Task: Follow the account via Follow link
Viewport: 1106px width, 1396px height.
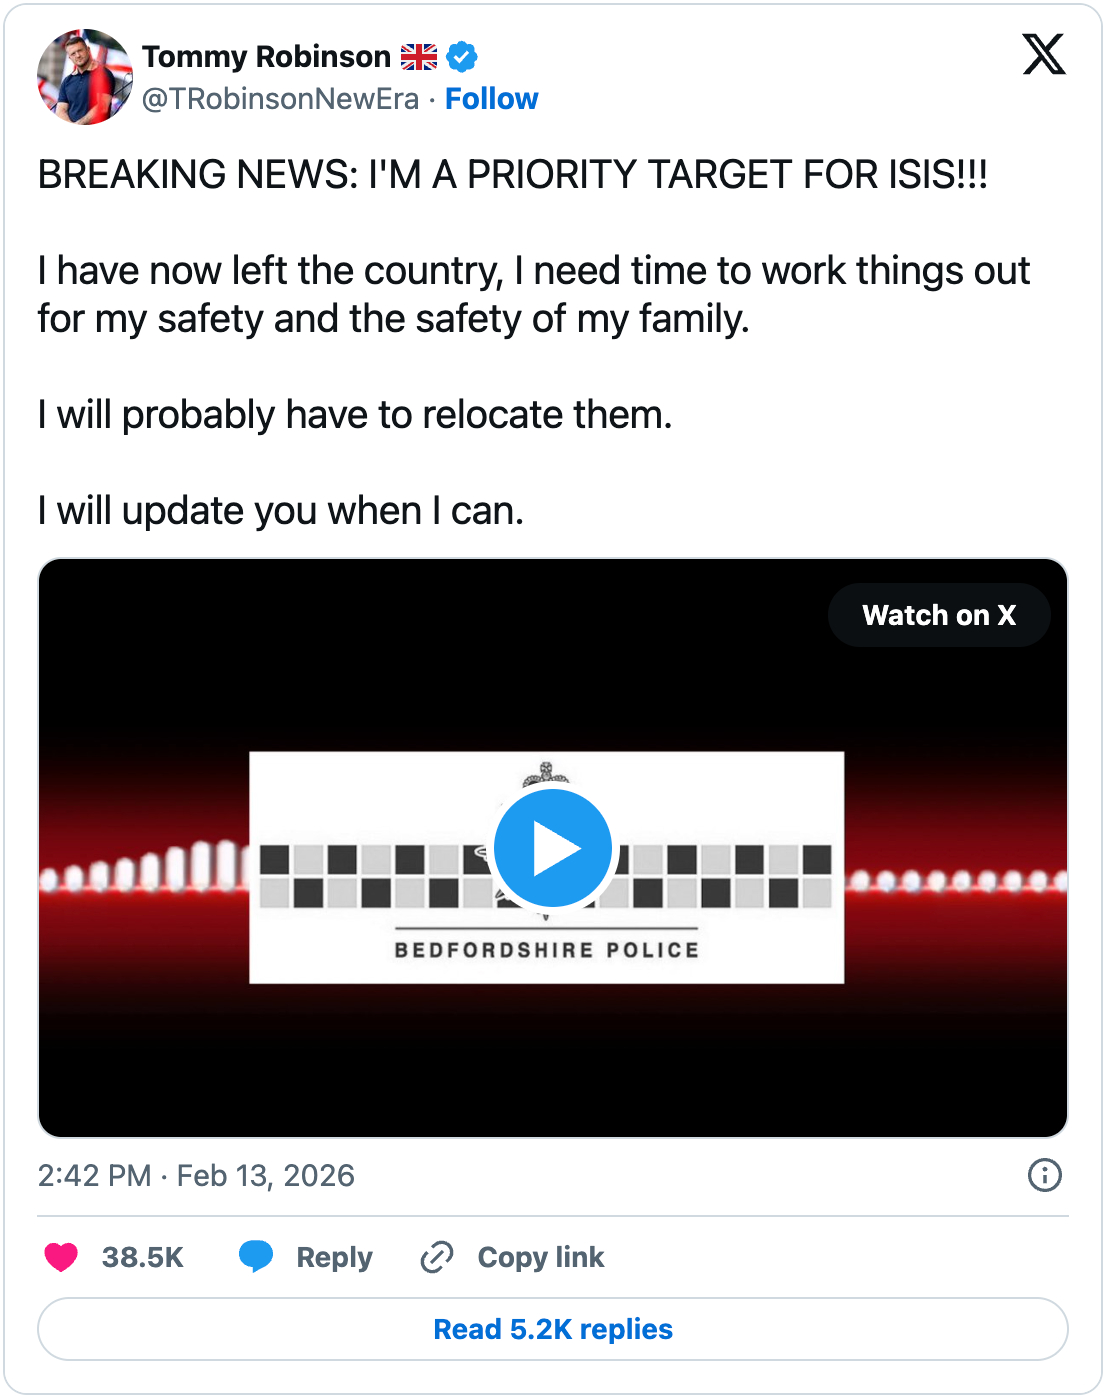Action: [491, 99]
